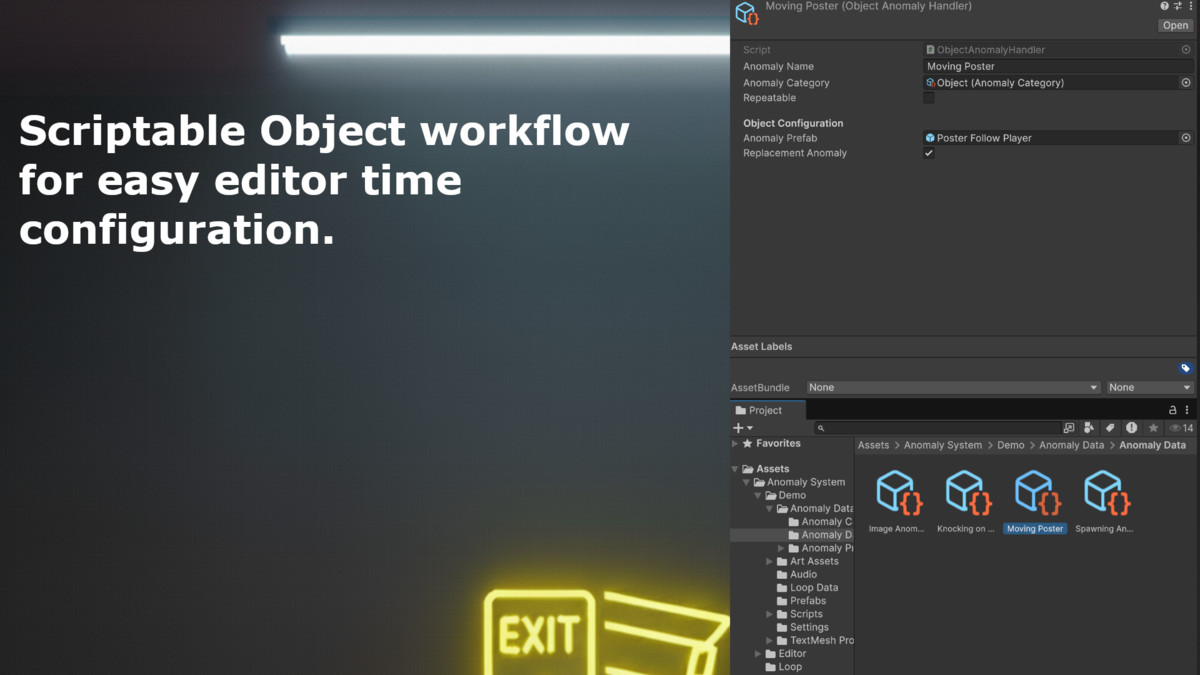The image size is (1200, 675).
Task: Expand the Anomaly Pr... subfolder arrow
Action: tap(781, 548)
